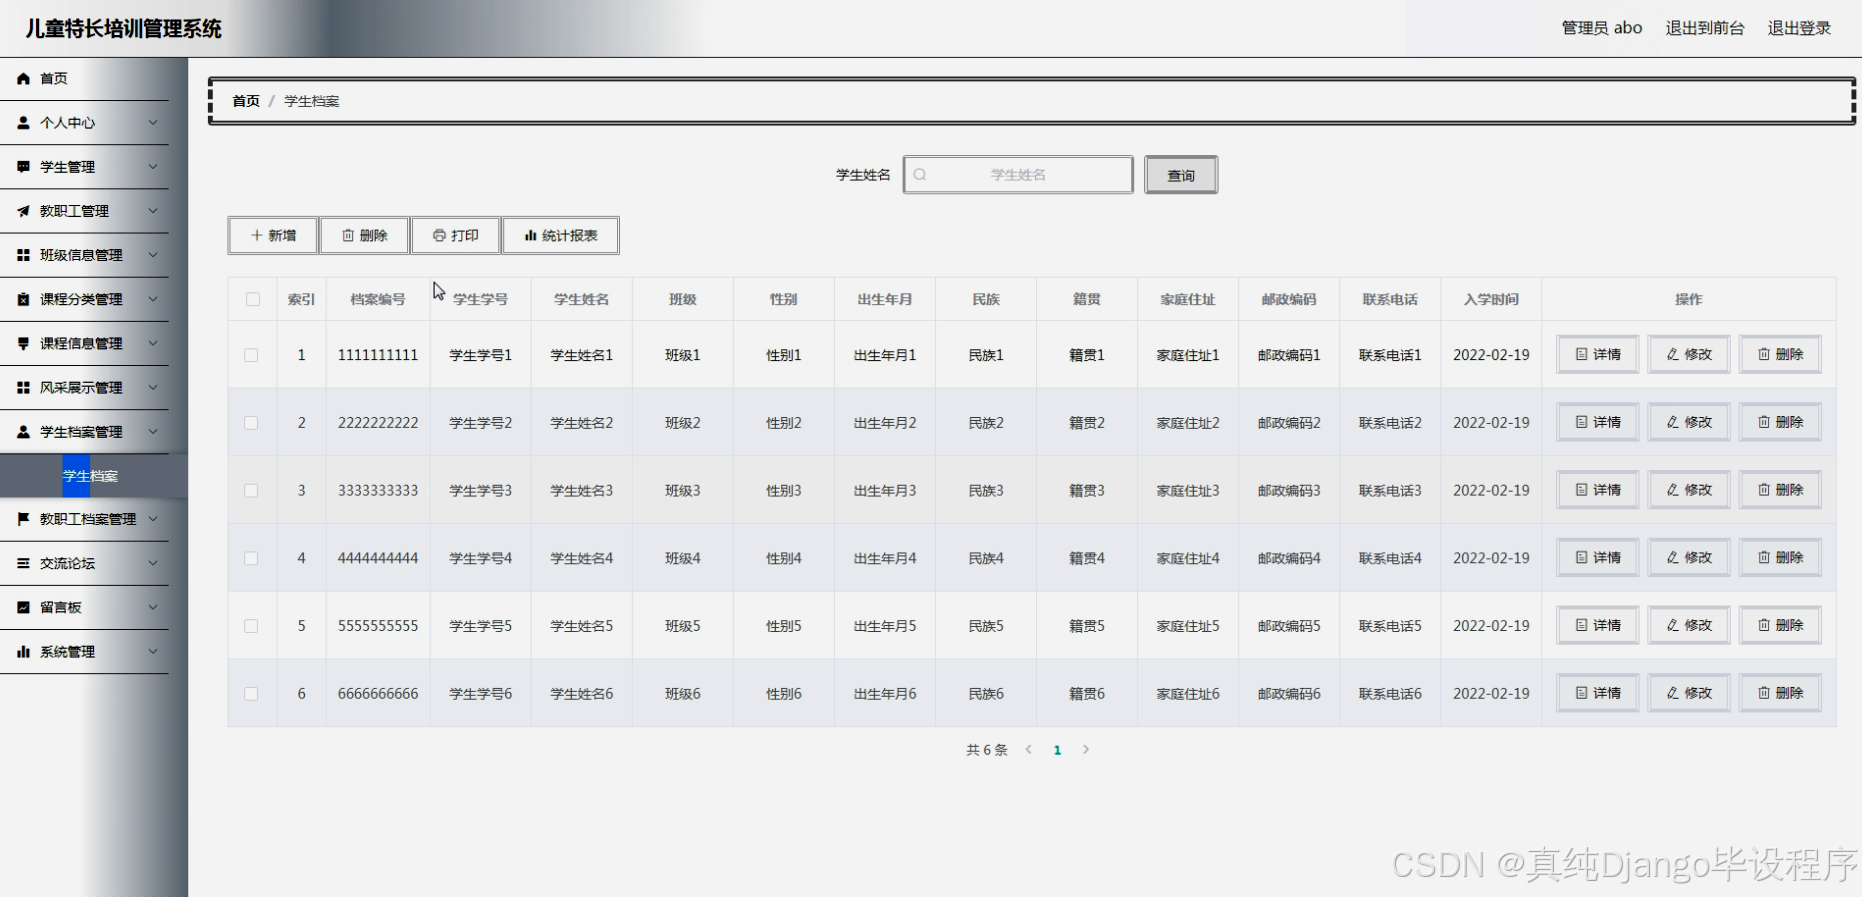Expand the 班级信息管理 chevron

[153, 255]
